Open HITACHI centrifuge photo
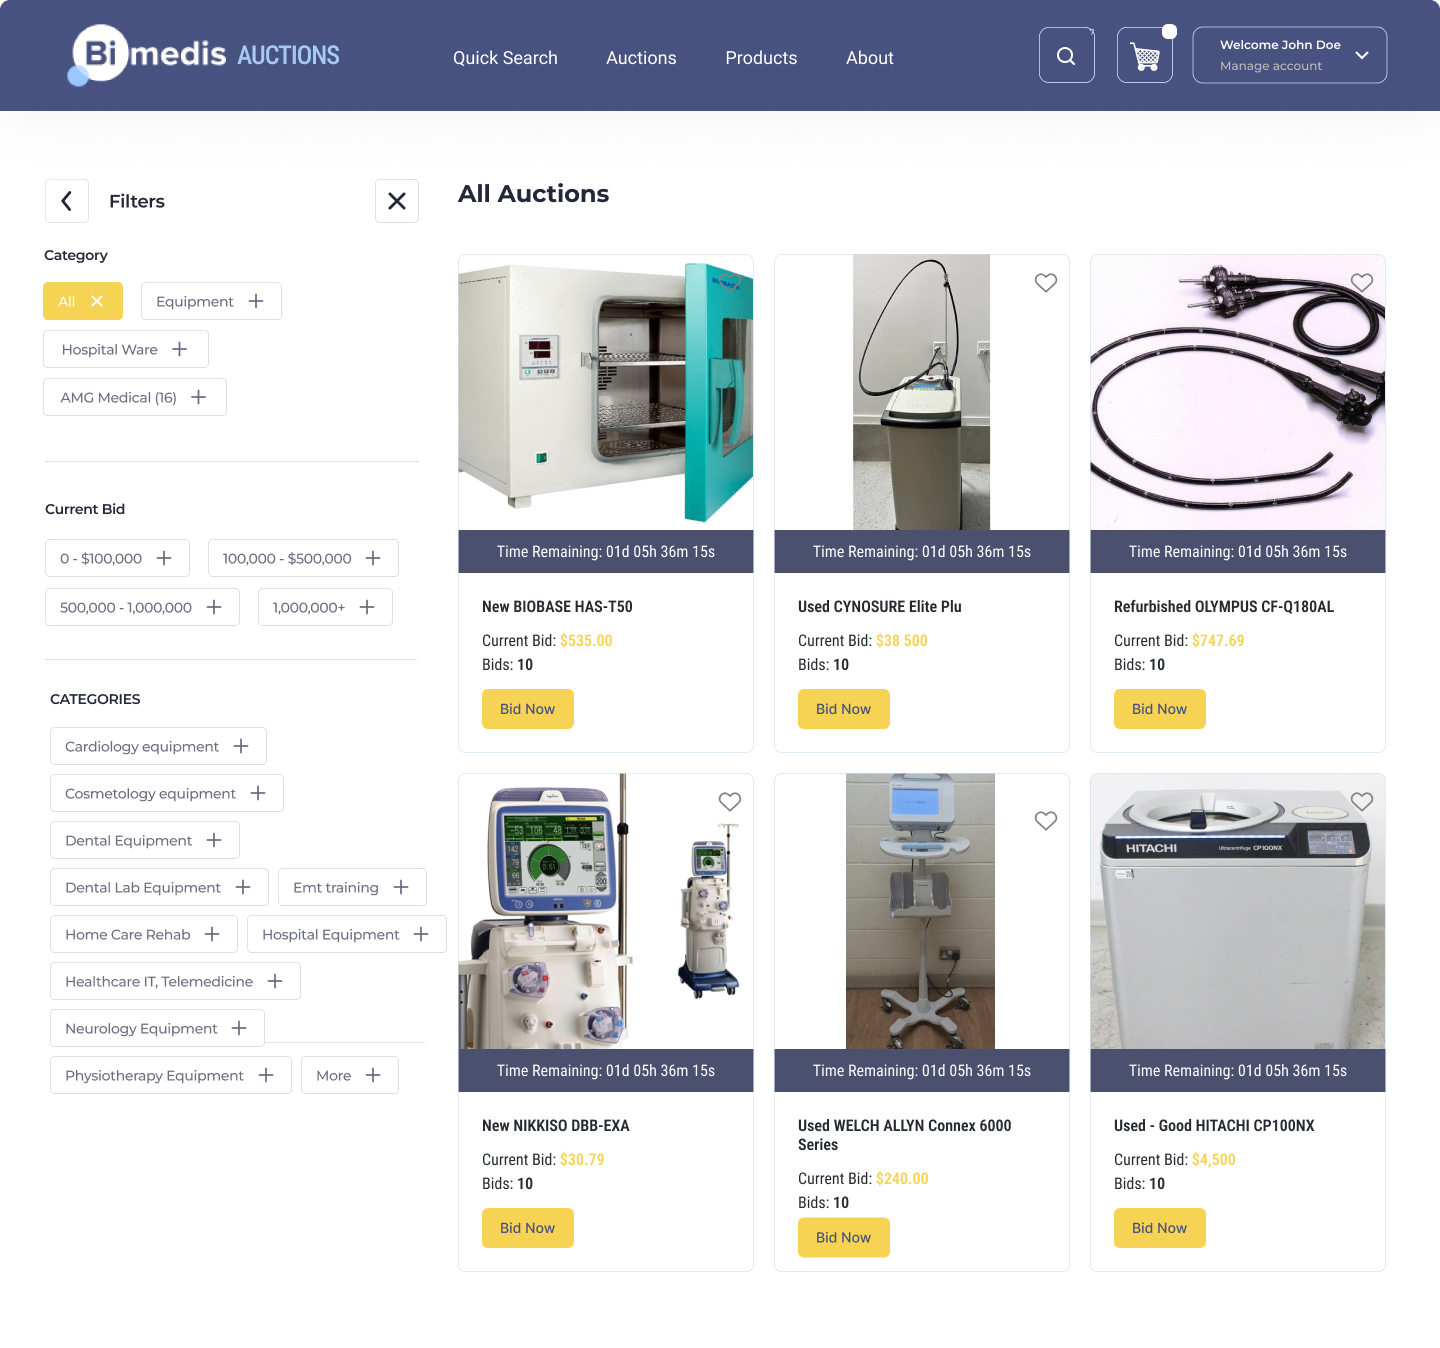The height and width of the screenshot is (1348, 1440). [x=1238, y=911]
